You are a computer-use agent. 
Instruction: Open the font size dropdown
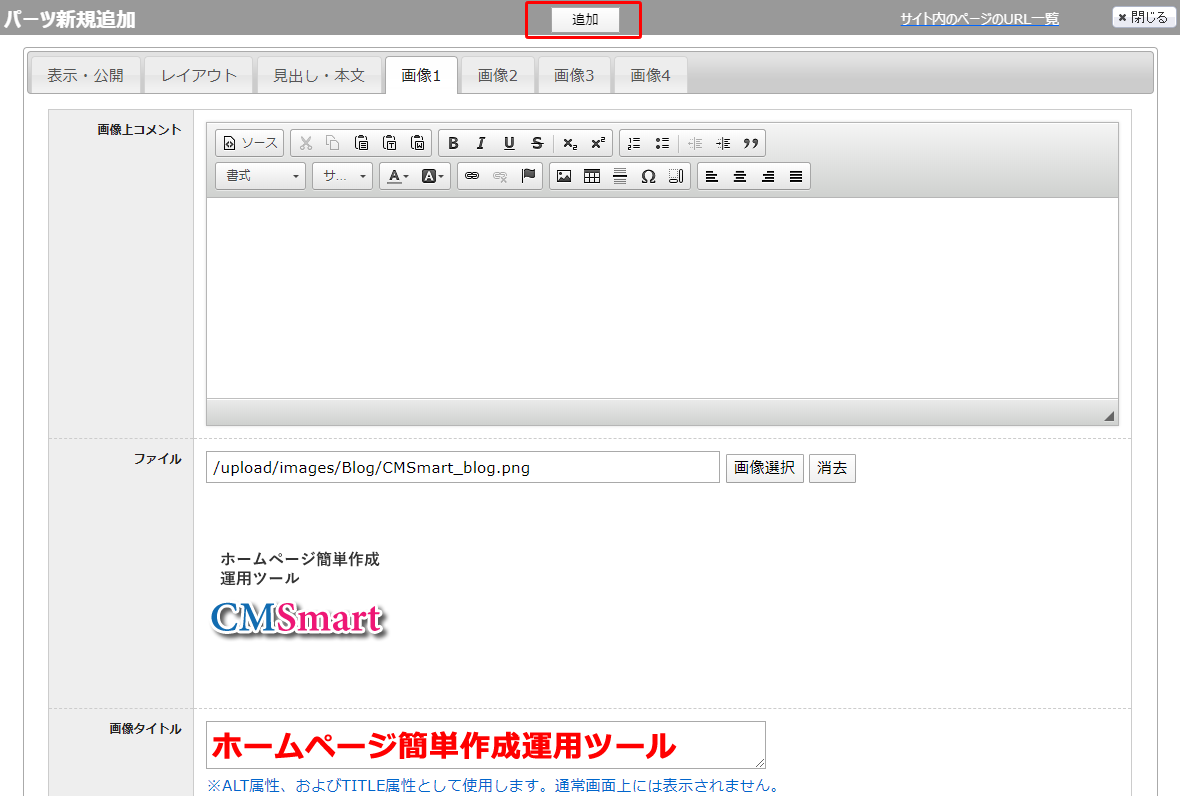342,176
